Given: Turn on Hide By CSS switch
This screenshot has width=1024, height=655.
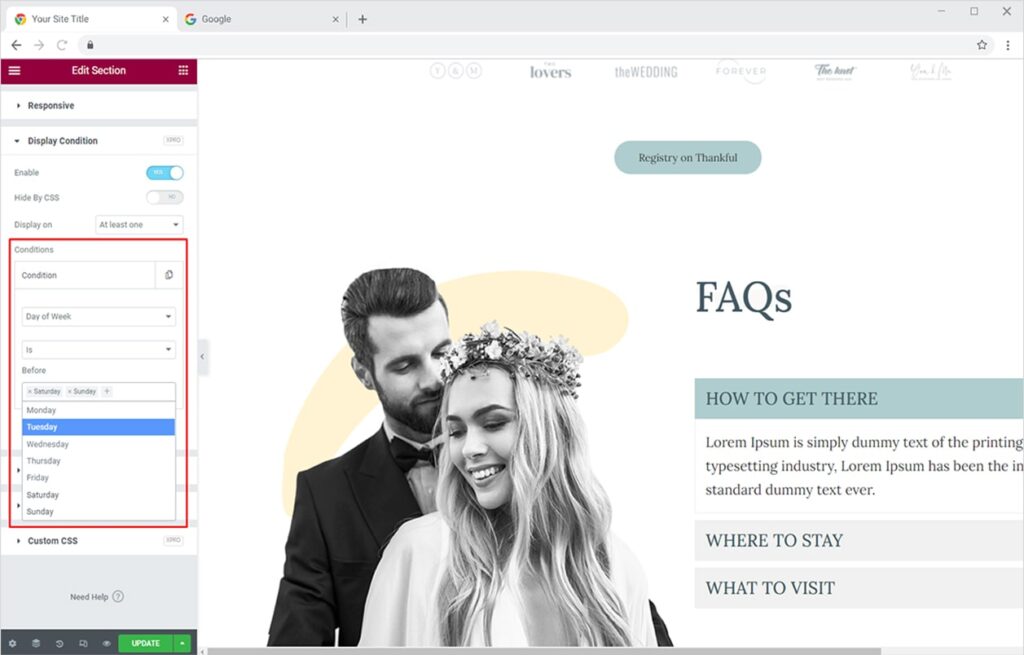Looking at the screenshot, I should click(165, 198).
